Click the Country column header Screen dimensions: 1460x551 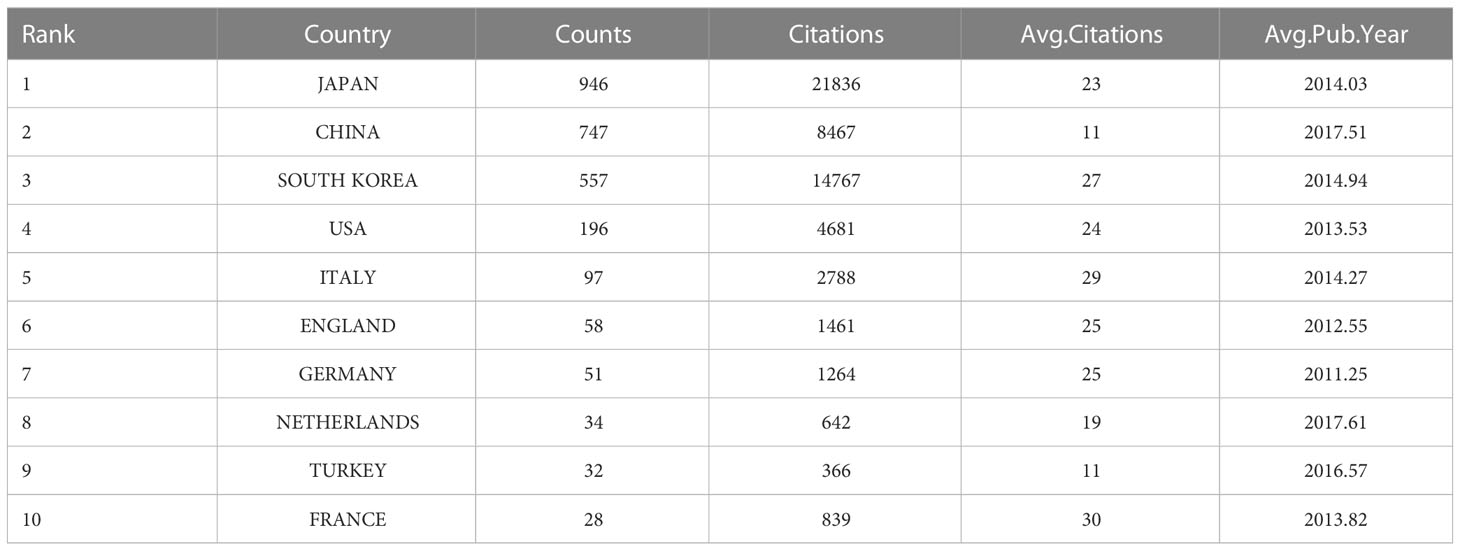347,35
